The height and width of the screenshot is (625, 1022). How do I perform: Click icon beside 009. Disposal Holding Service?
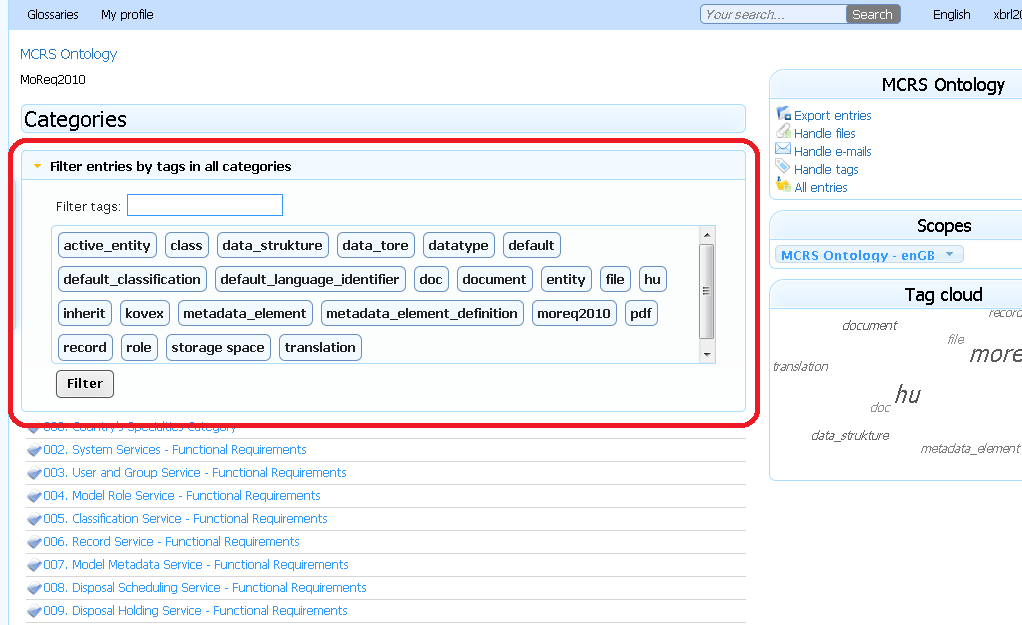35,611
